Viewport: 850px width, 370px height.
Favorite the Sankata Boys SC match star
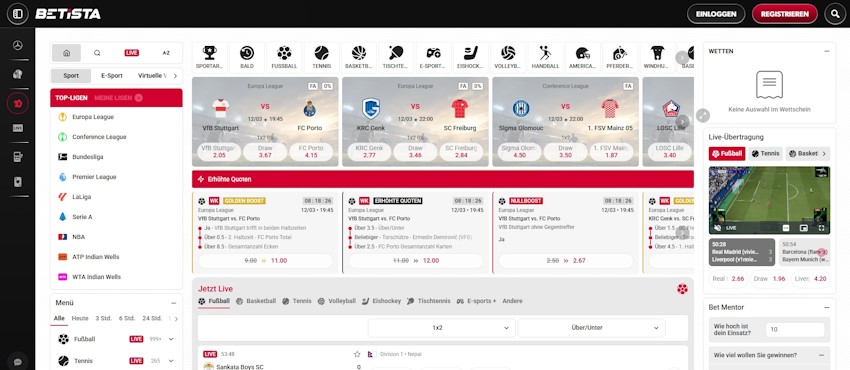357,354
